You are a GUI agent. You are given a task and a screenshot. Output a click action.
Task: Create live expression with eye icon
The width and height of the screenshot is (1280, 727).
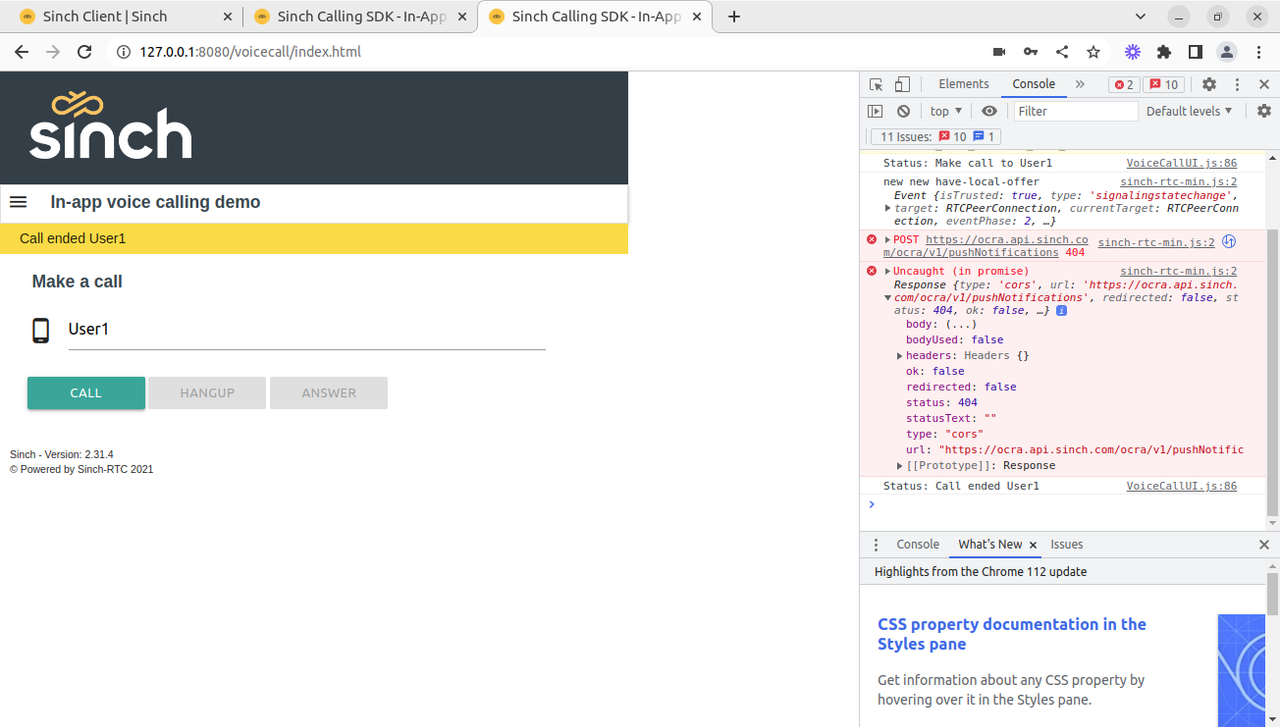(989, 111)
